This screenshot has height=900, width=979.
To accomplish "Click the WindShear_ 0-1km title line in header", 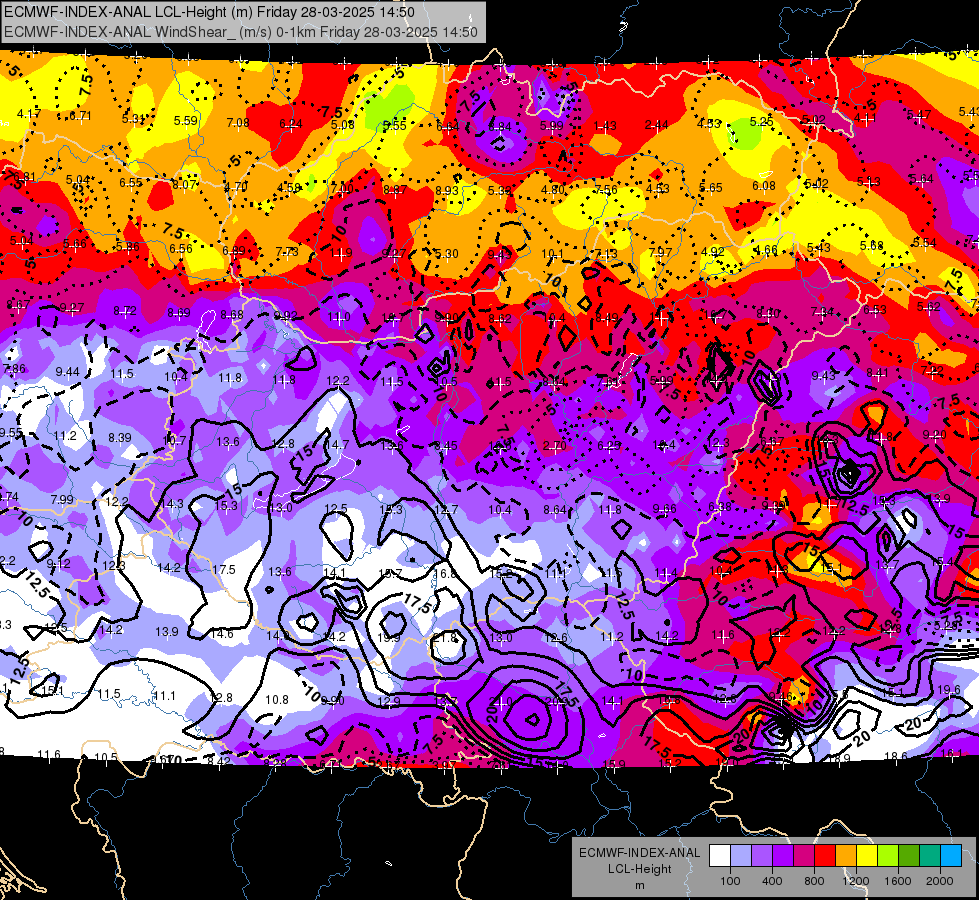I will click(x=240, y=32).
